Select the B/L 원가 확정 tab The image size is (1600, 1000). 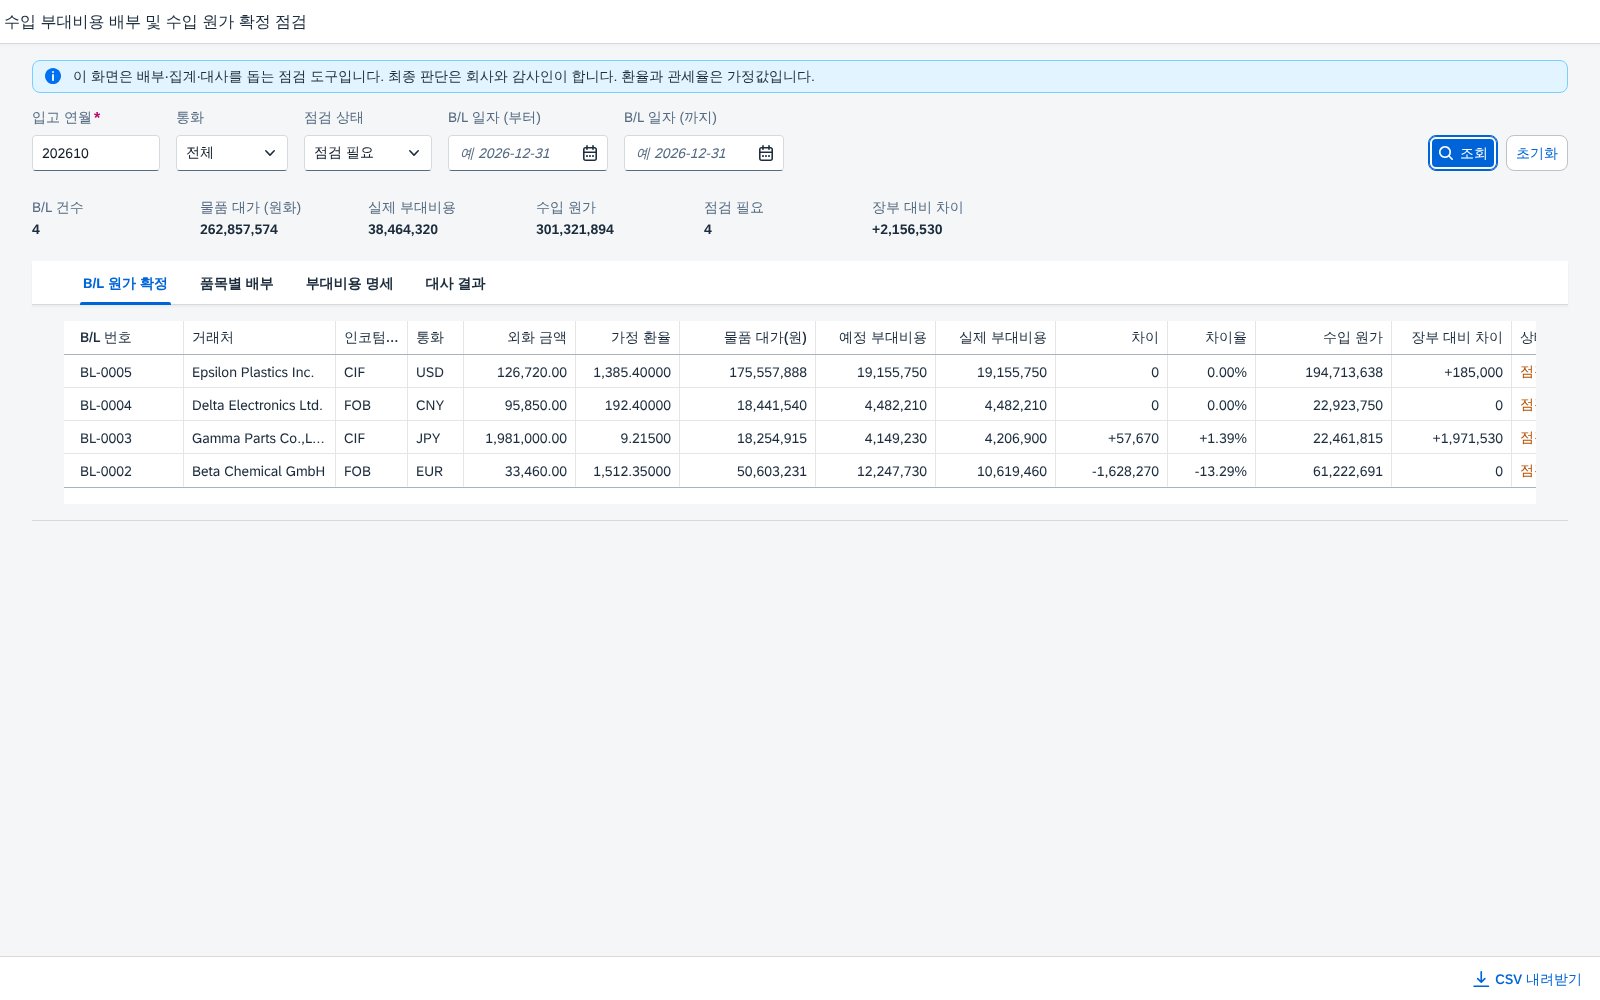tap(125, 284)
